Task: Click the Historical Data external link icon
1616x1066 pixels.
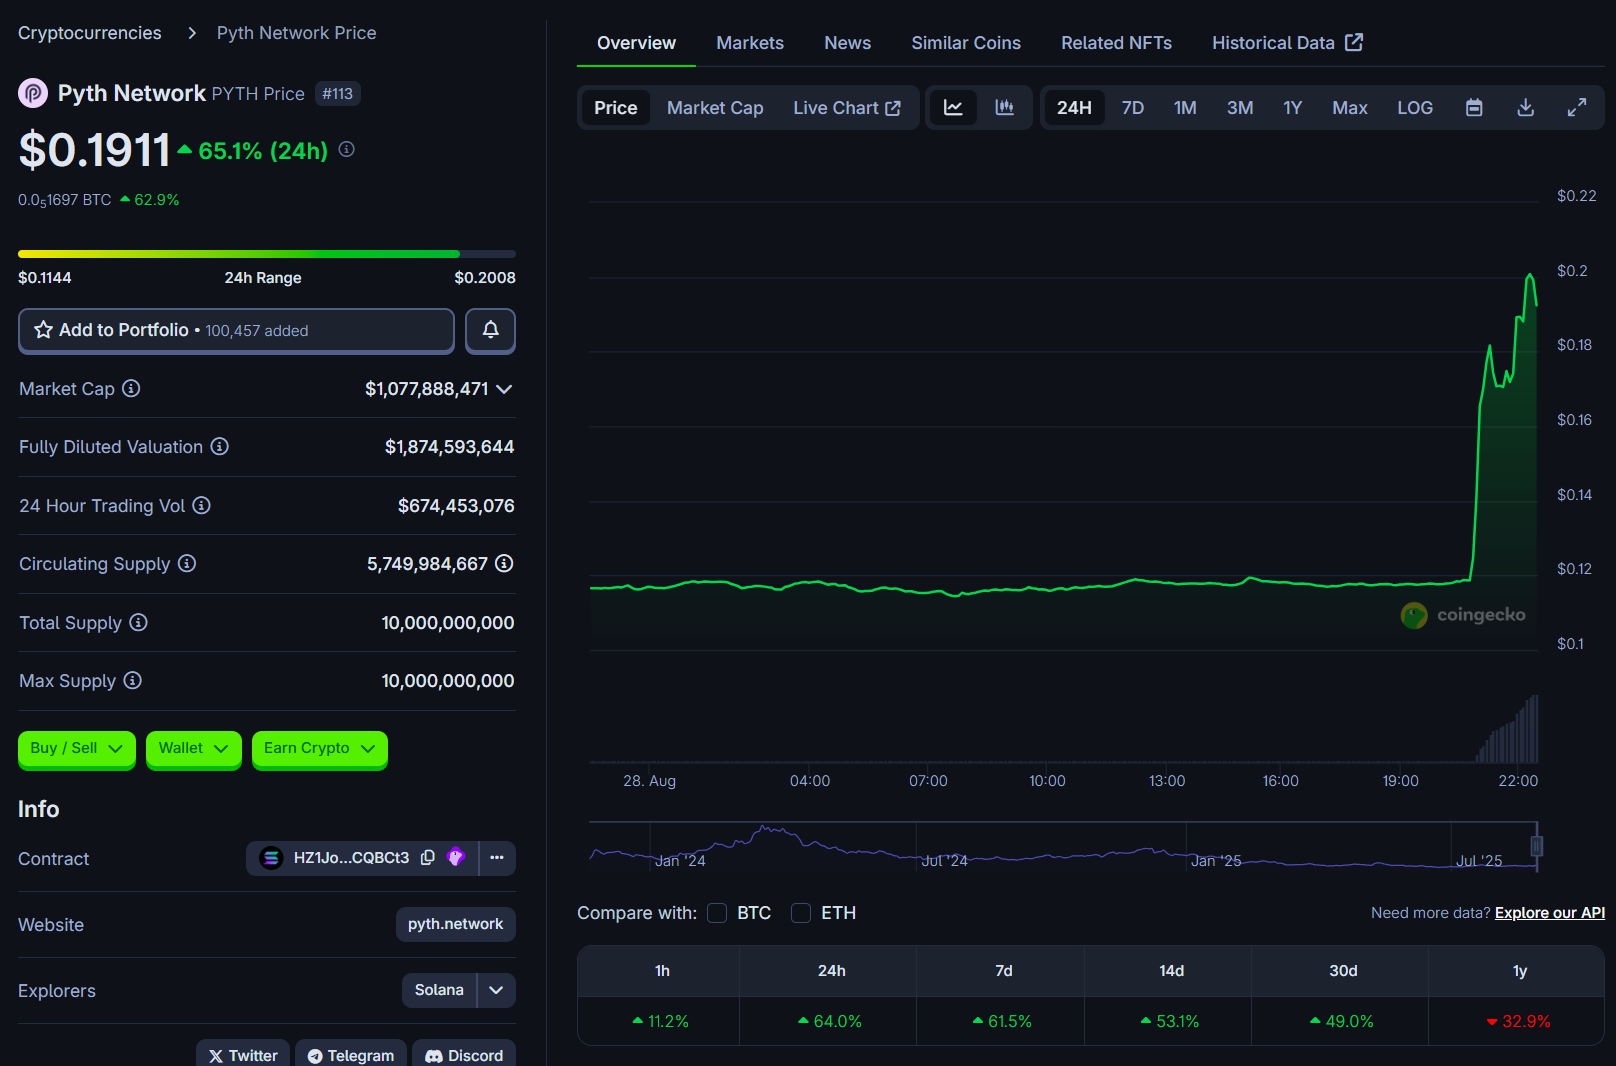Action: click(x=1354, y=42)
